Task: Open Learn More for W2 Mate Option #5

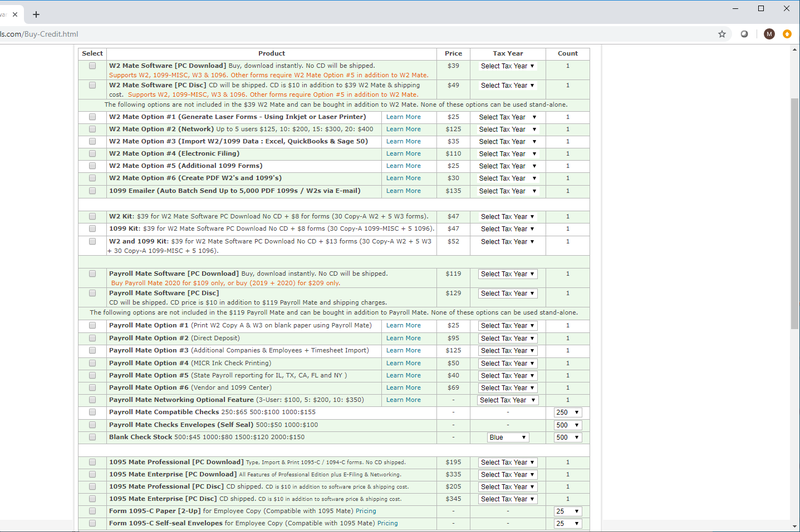Action: 404,166
